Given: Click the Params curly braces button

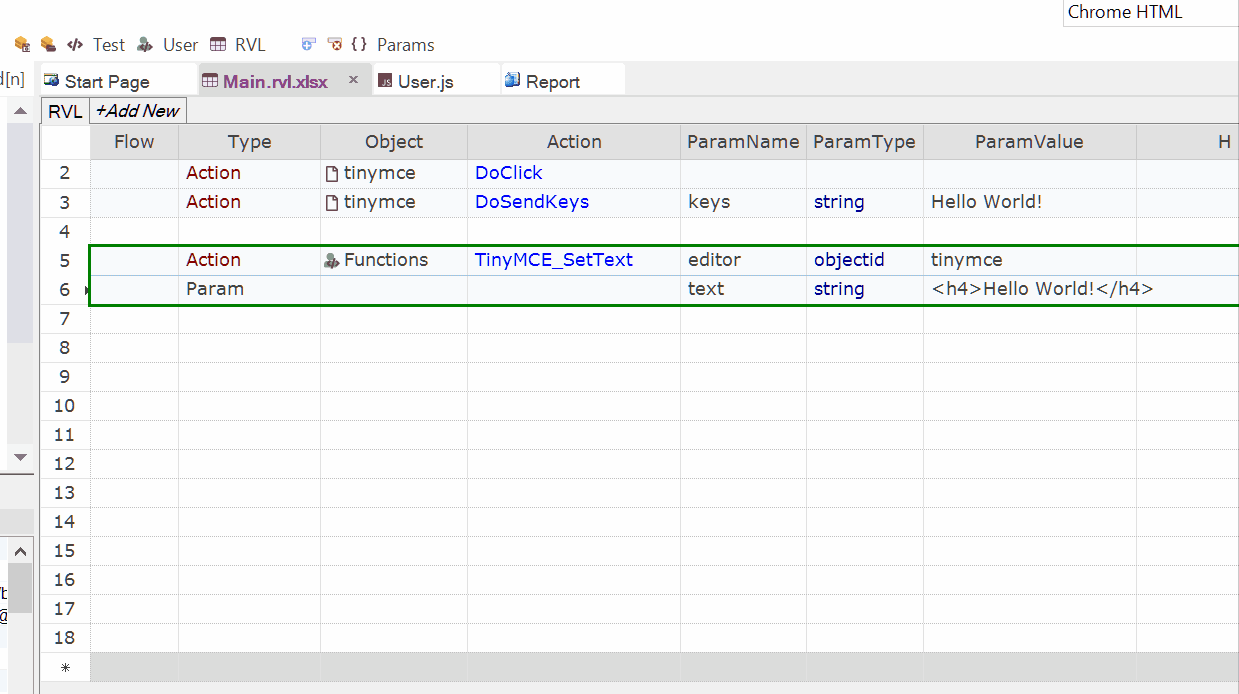Looking at the screenshot, I should [x=393, y=44].
